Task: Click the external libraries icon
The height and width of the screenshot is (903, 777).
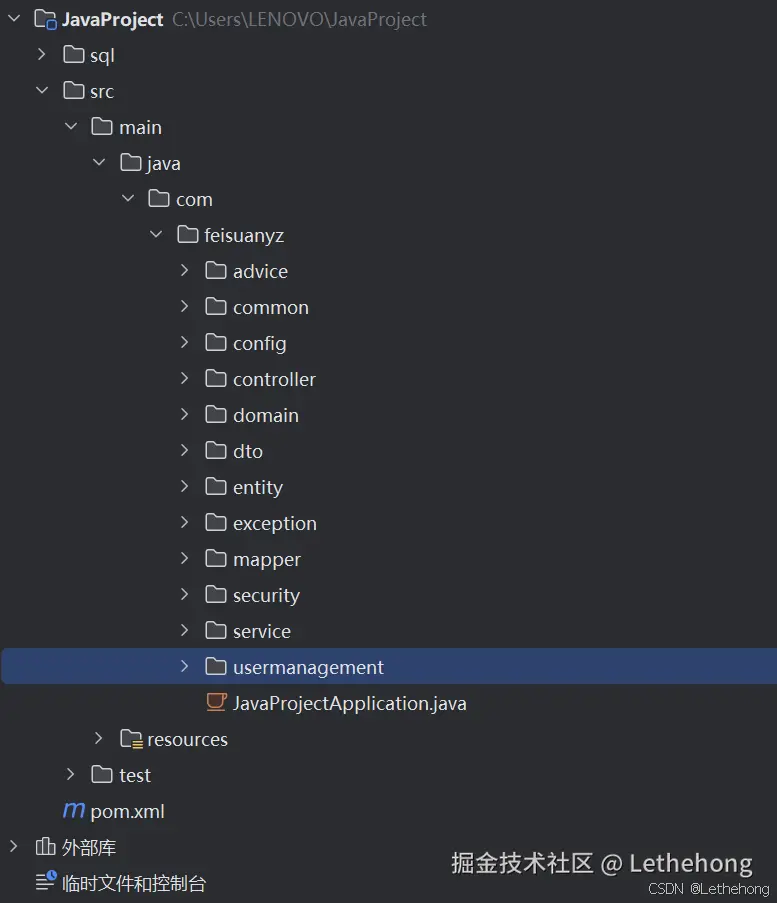Action: click(45, 847)
